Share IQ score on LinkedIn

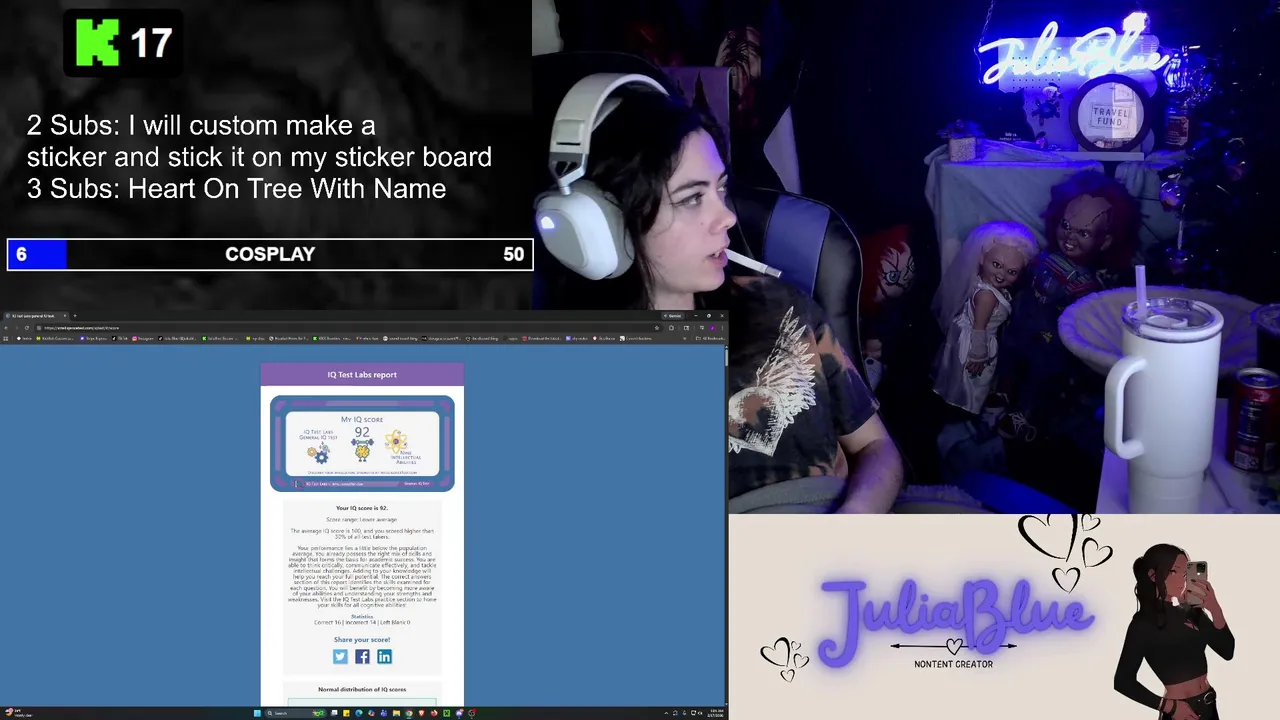coord(384,657)
